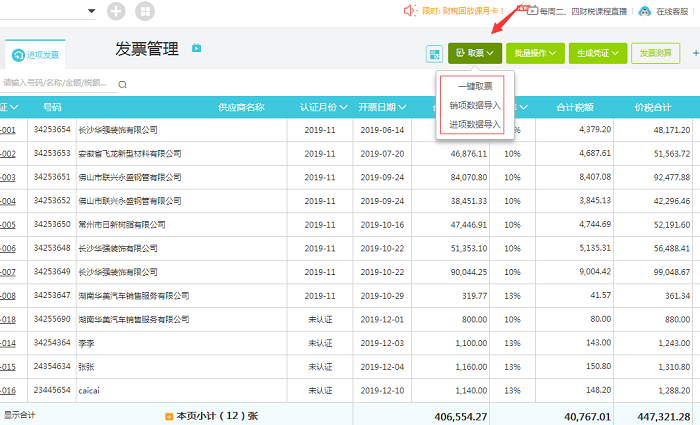
Task: Select amount cell 84,070.80
Action: [469, 177]
